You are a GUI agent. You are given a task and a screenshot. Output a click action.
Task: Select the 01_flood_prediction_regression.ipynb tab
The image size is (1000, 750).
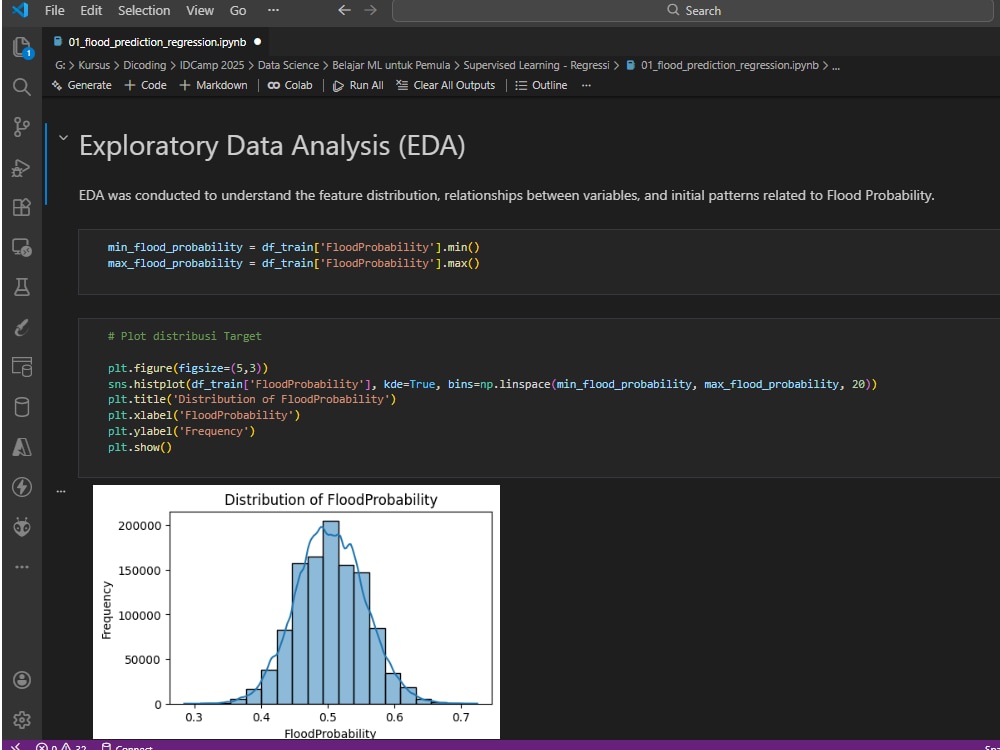157,42
